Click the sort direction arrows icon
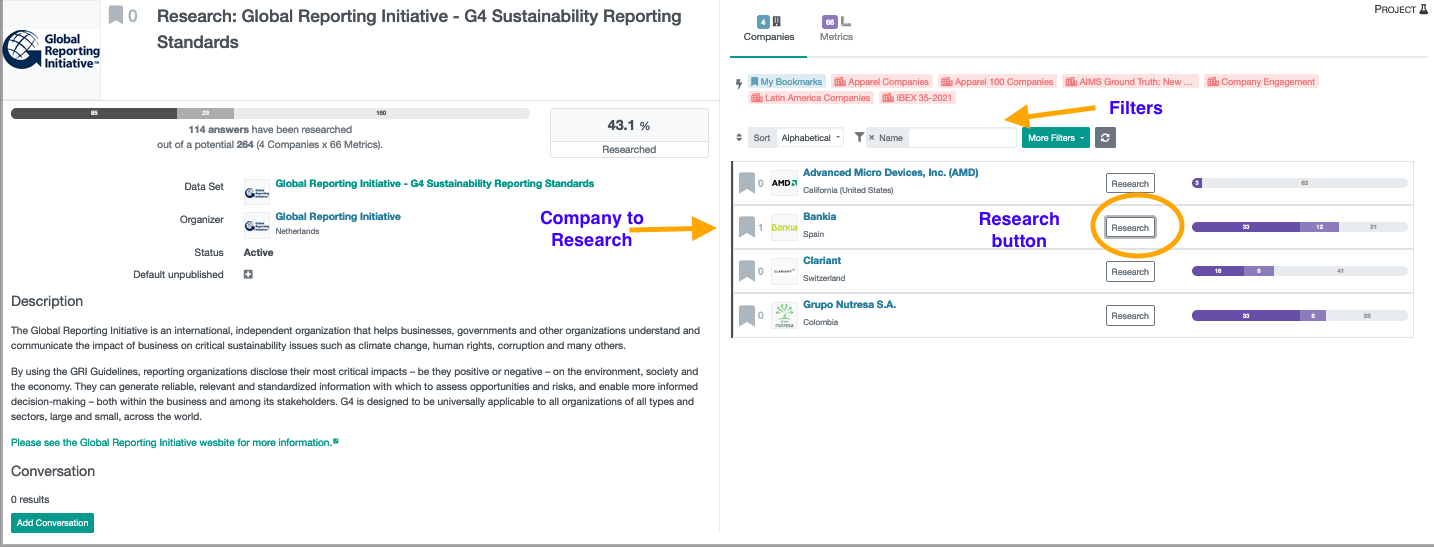 pos(739,138)
